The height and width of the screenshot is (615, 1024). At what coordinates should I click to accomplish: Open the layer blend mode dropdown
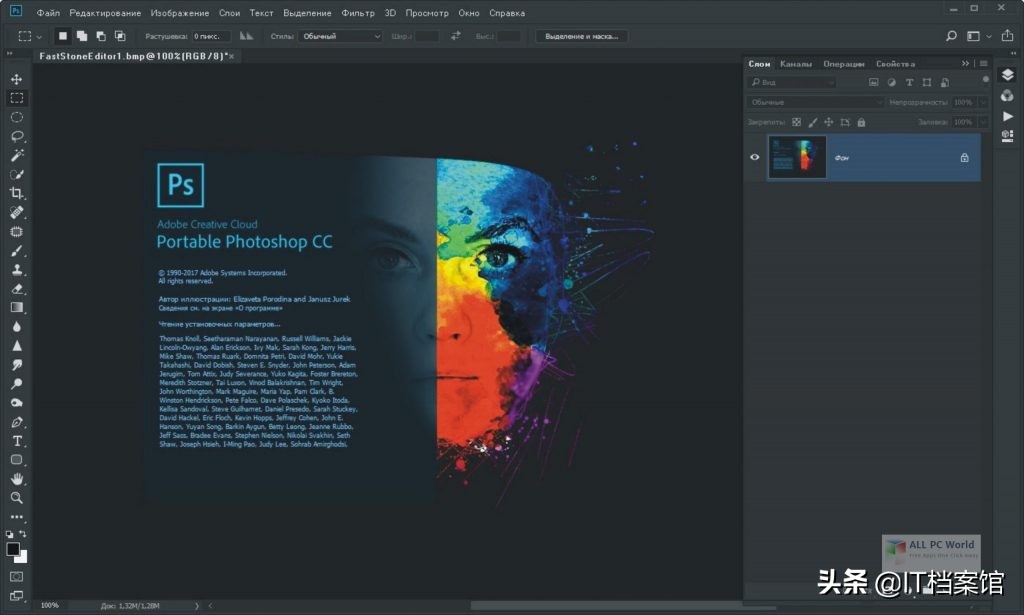coord(816,102)
